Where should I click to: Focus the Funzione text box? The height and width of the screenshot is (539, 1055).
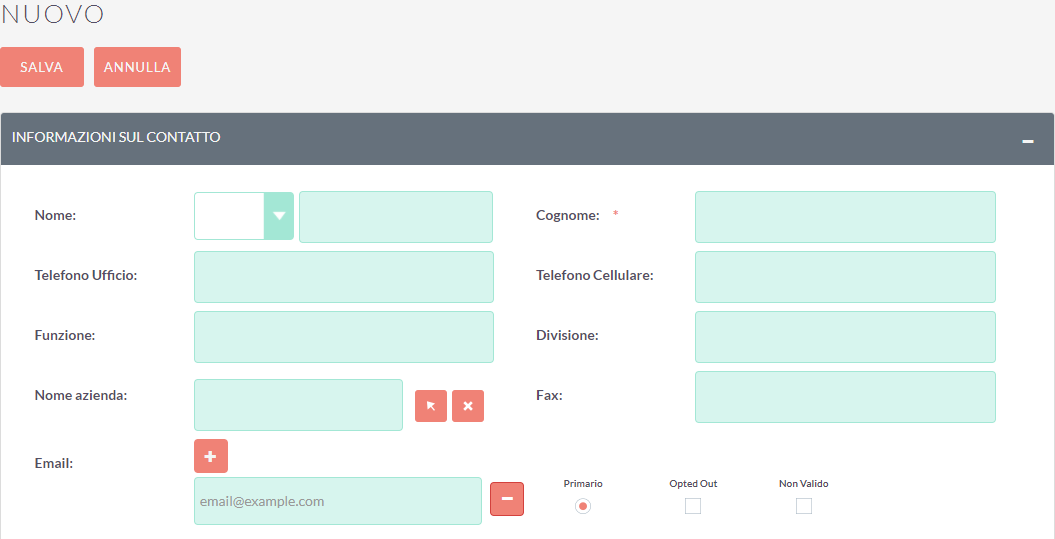coord(344,337)
